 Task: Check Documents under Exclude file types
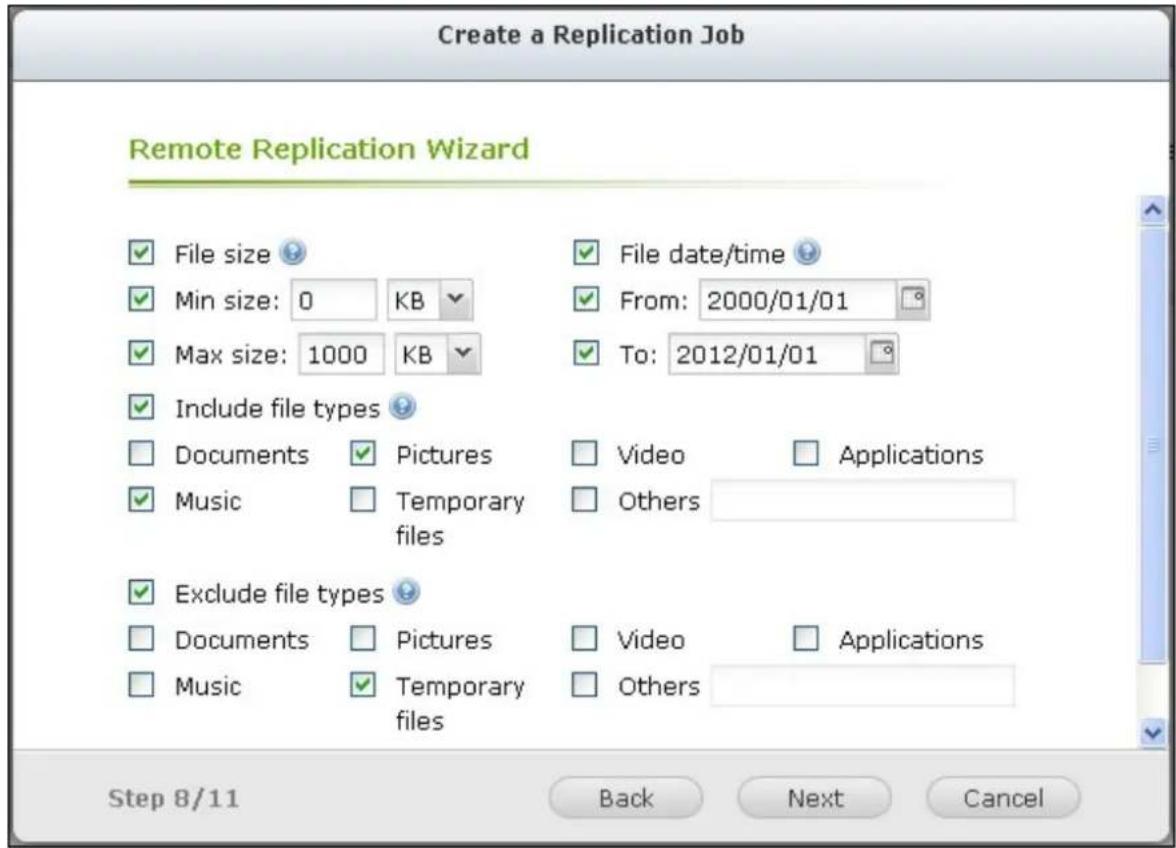coord(141,639)
